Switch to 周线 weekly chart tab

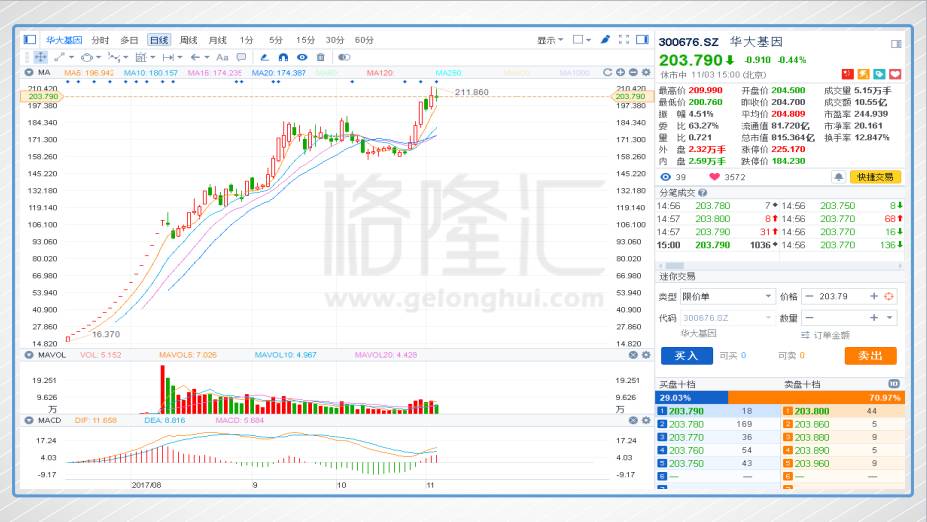[x=188, y=40]
